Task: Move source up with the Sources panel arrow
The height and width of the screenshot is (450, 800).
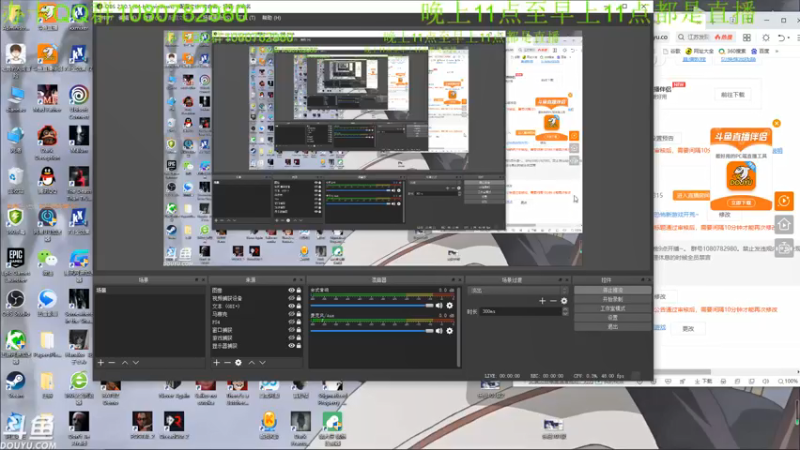Action: (x=252, y=362)
